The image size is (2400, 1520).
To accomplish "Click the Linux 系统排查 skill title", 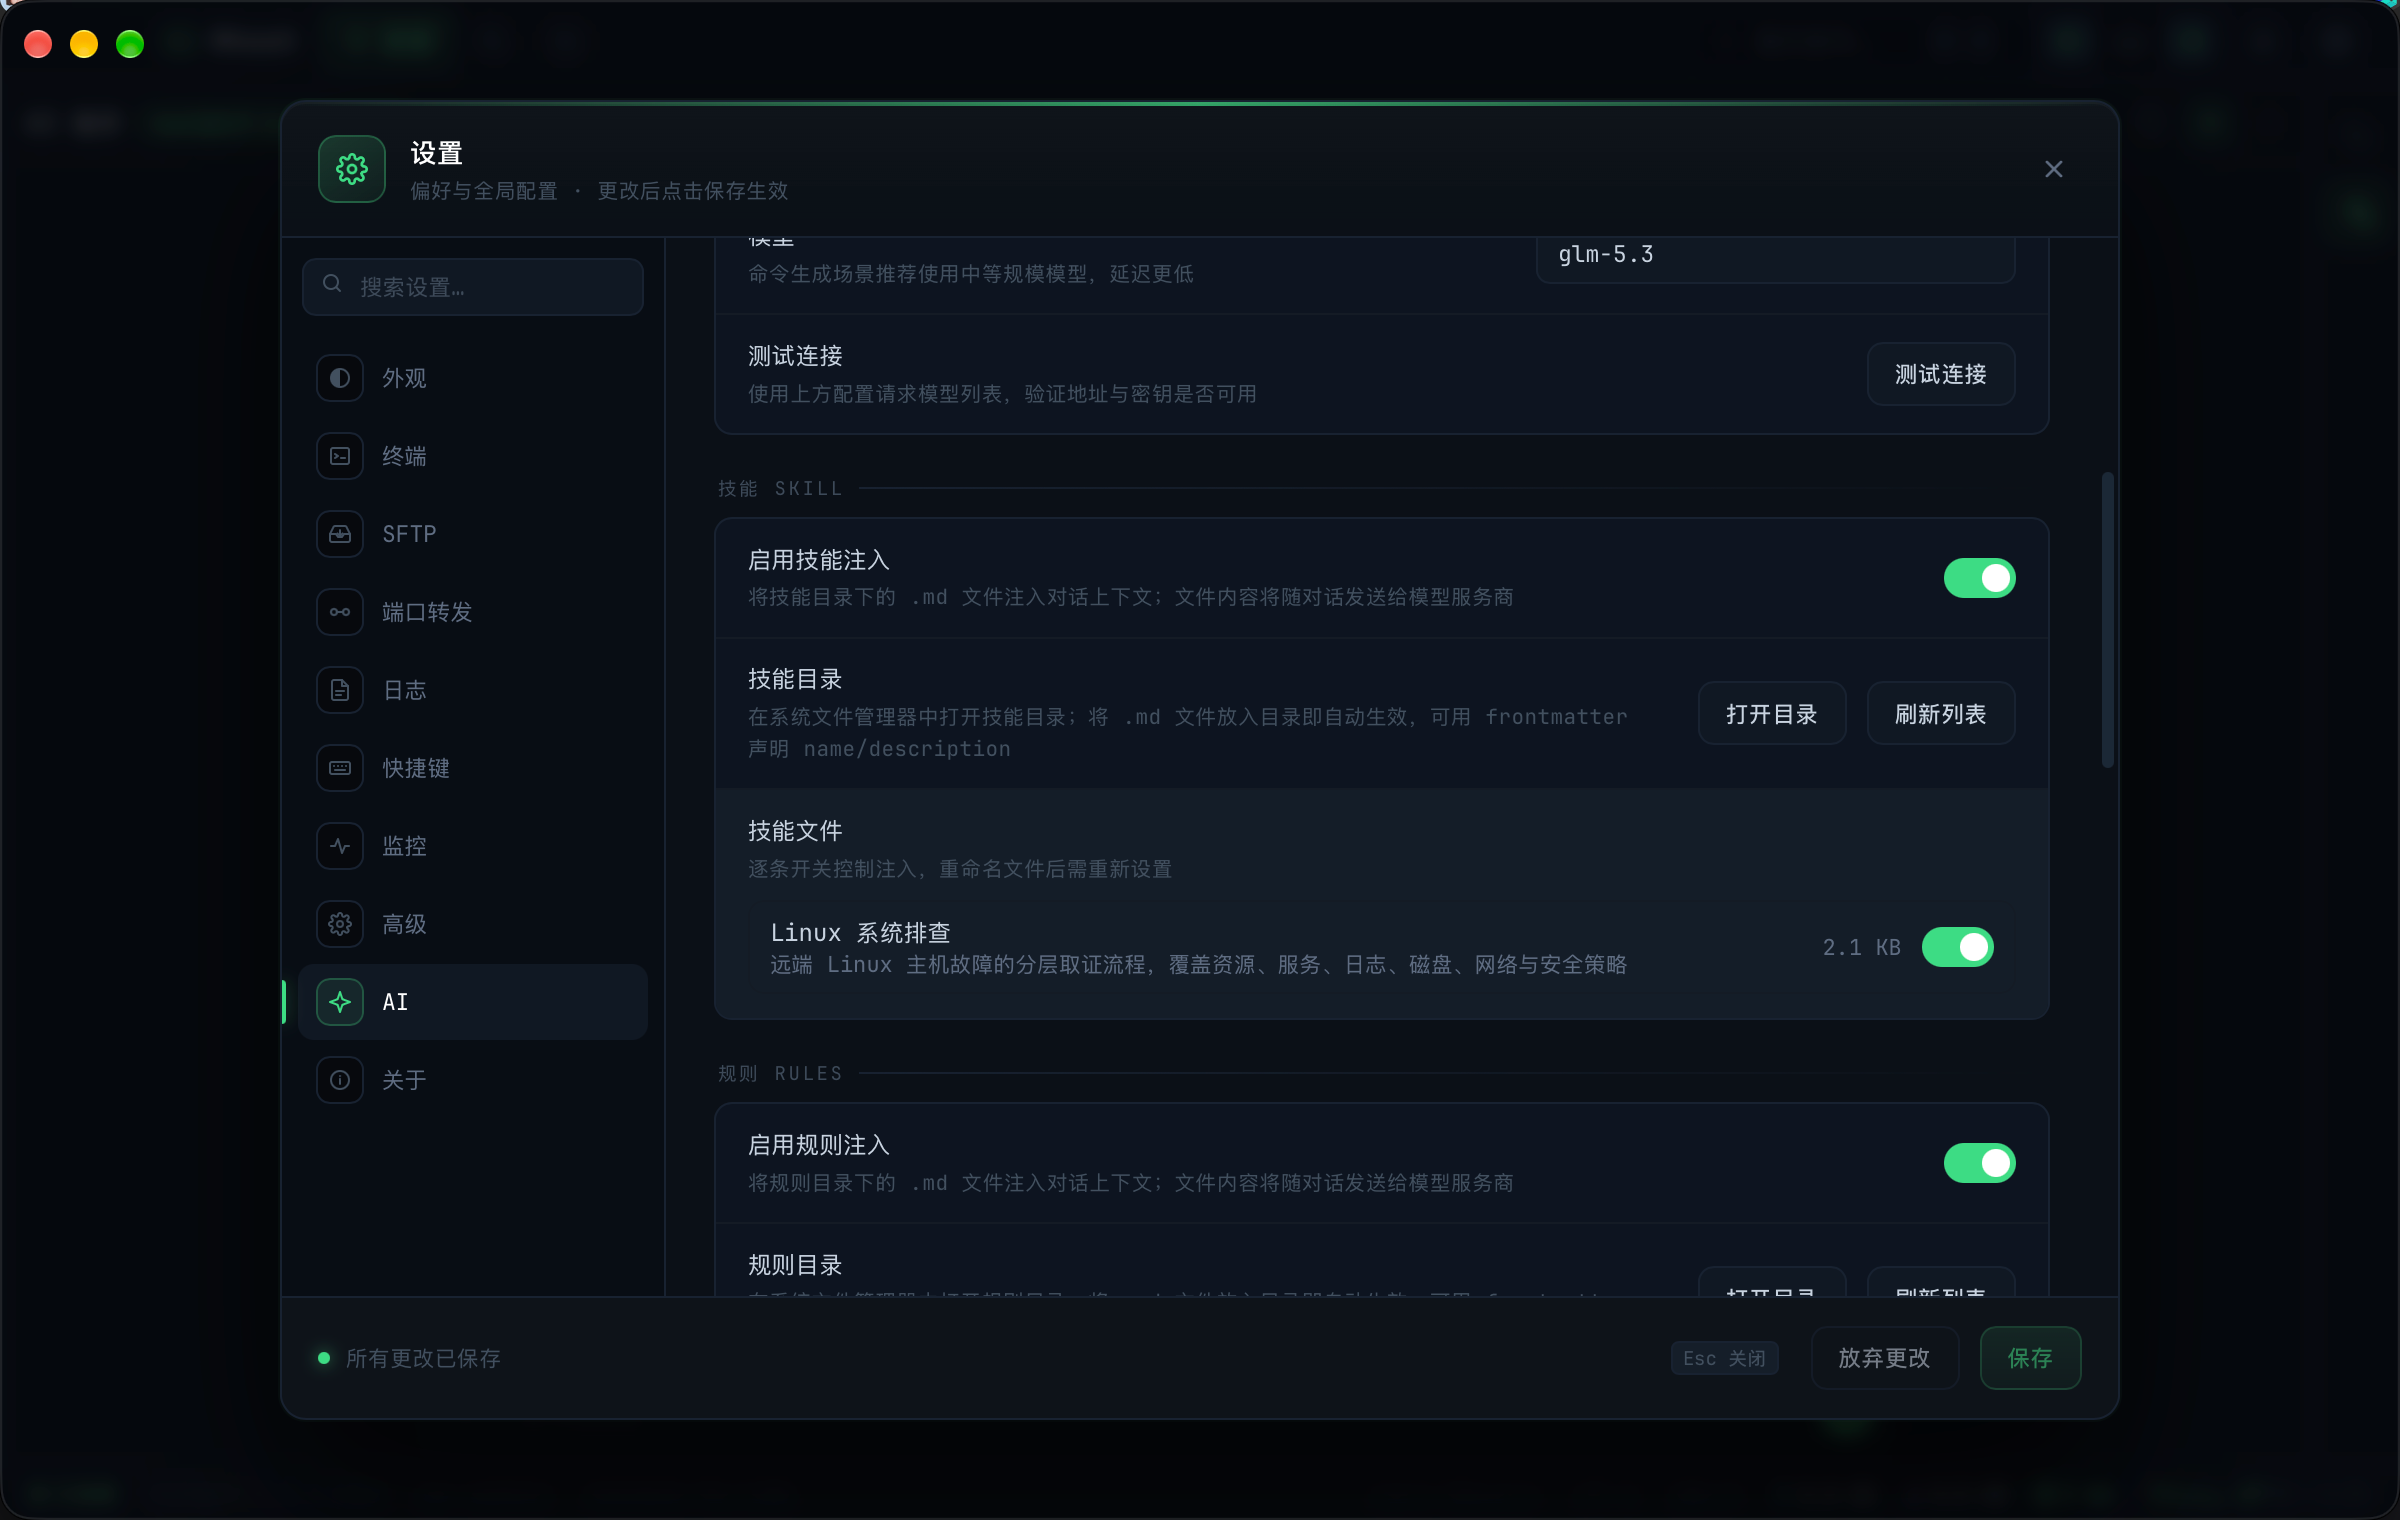I will click(x=860, y=933).
